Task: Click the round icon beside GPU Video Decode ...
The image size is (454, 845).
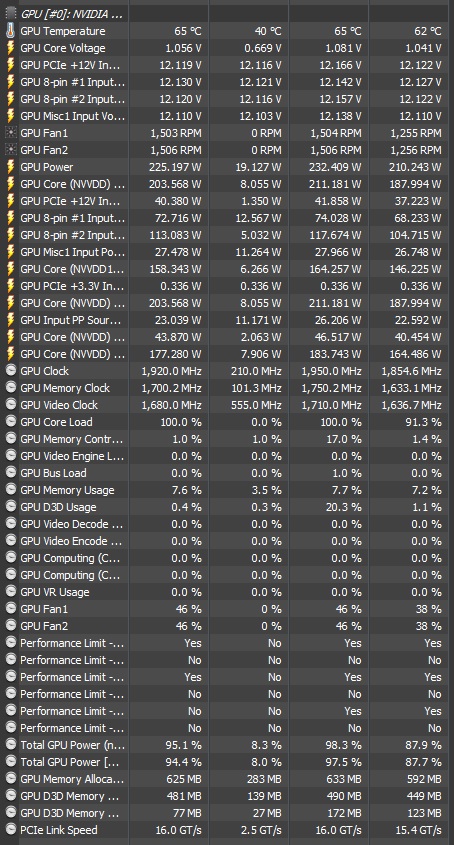Action: click(11, 524)
